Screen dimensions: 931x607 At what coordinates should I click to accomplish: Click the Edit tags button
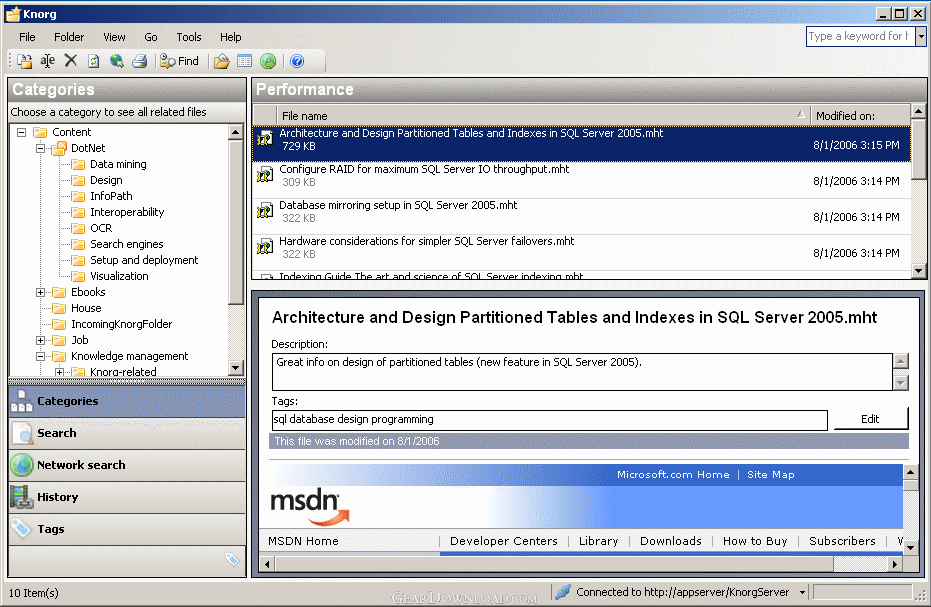tap(870, 419)
